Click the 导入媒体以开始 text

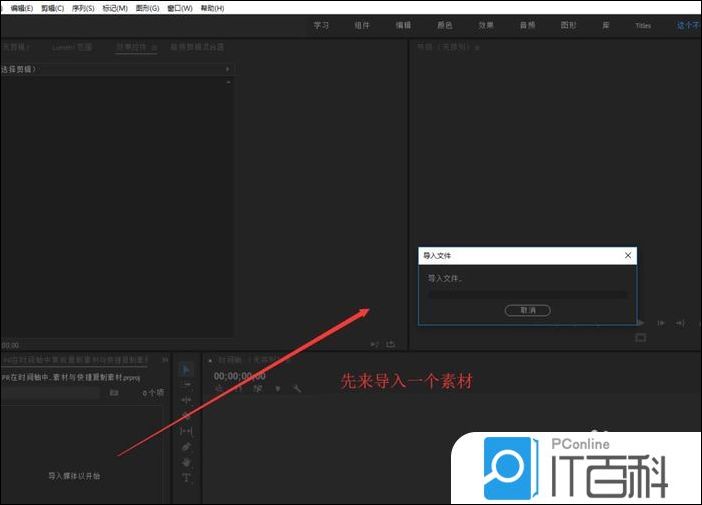(x=74, y=475)
